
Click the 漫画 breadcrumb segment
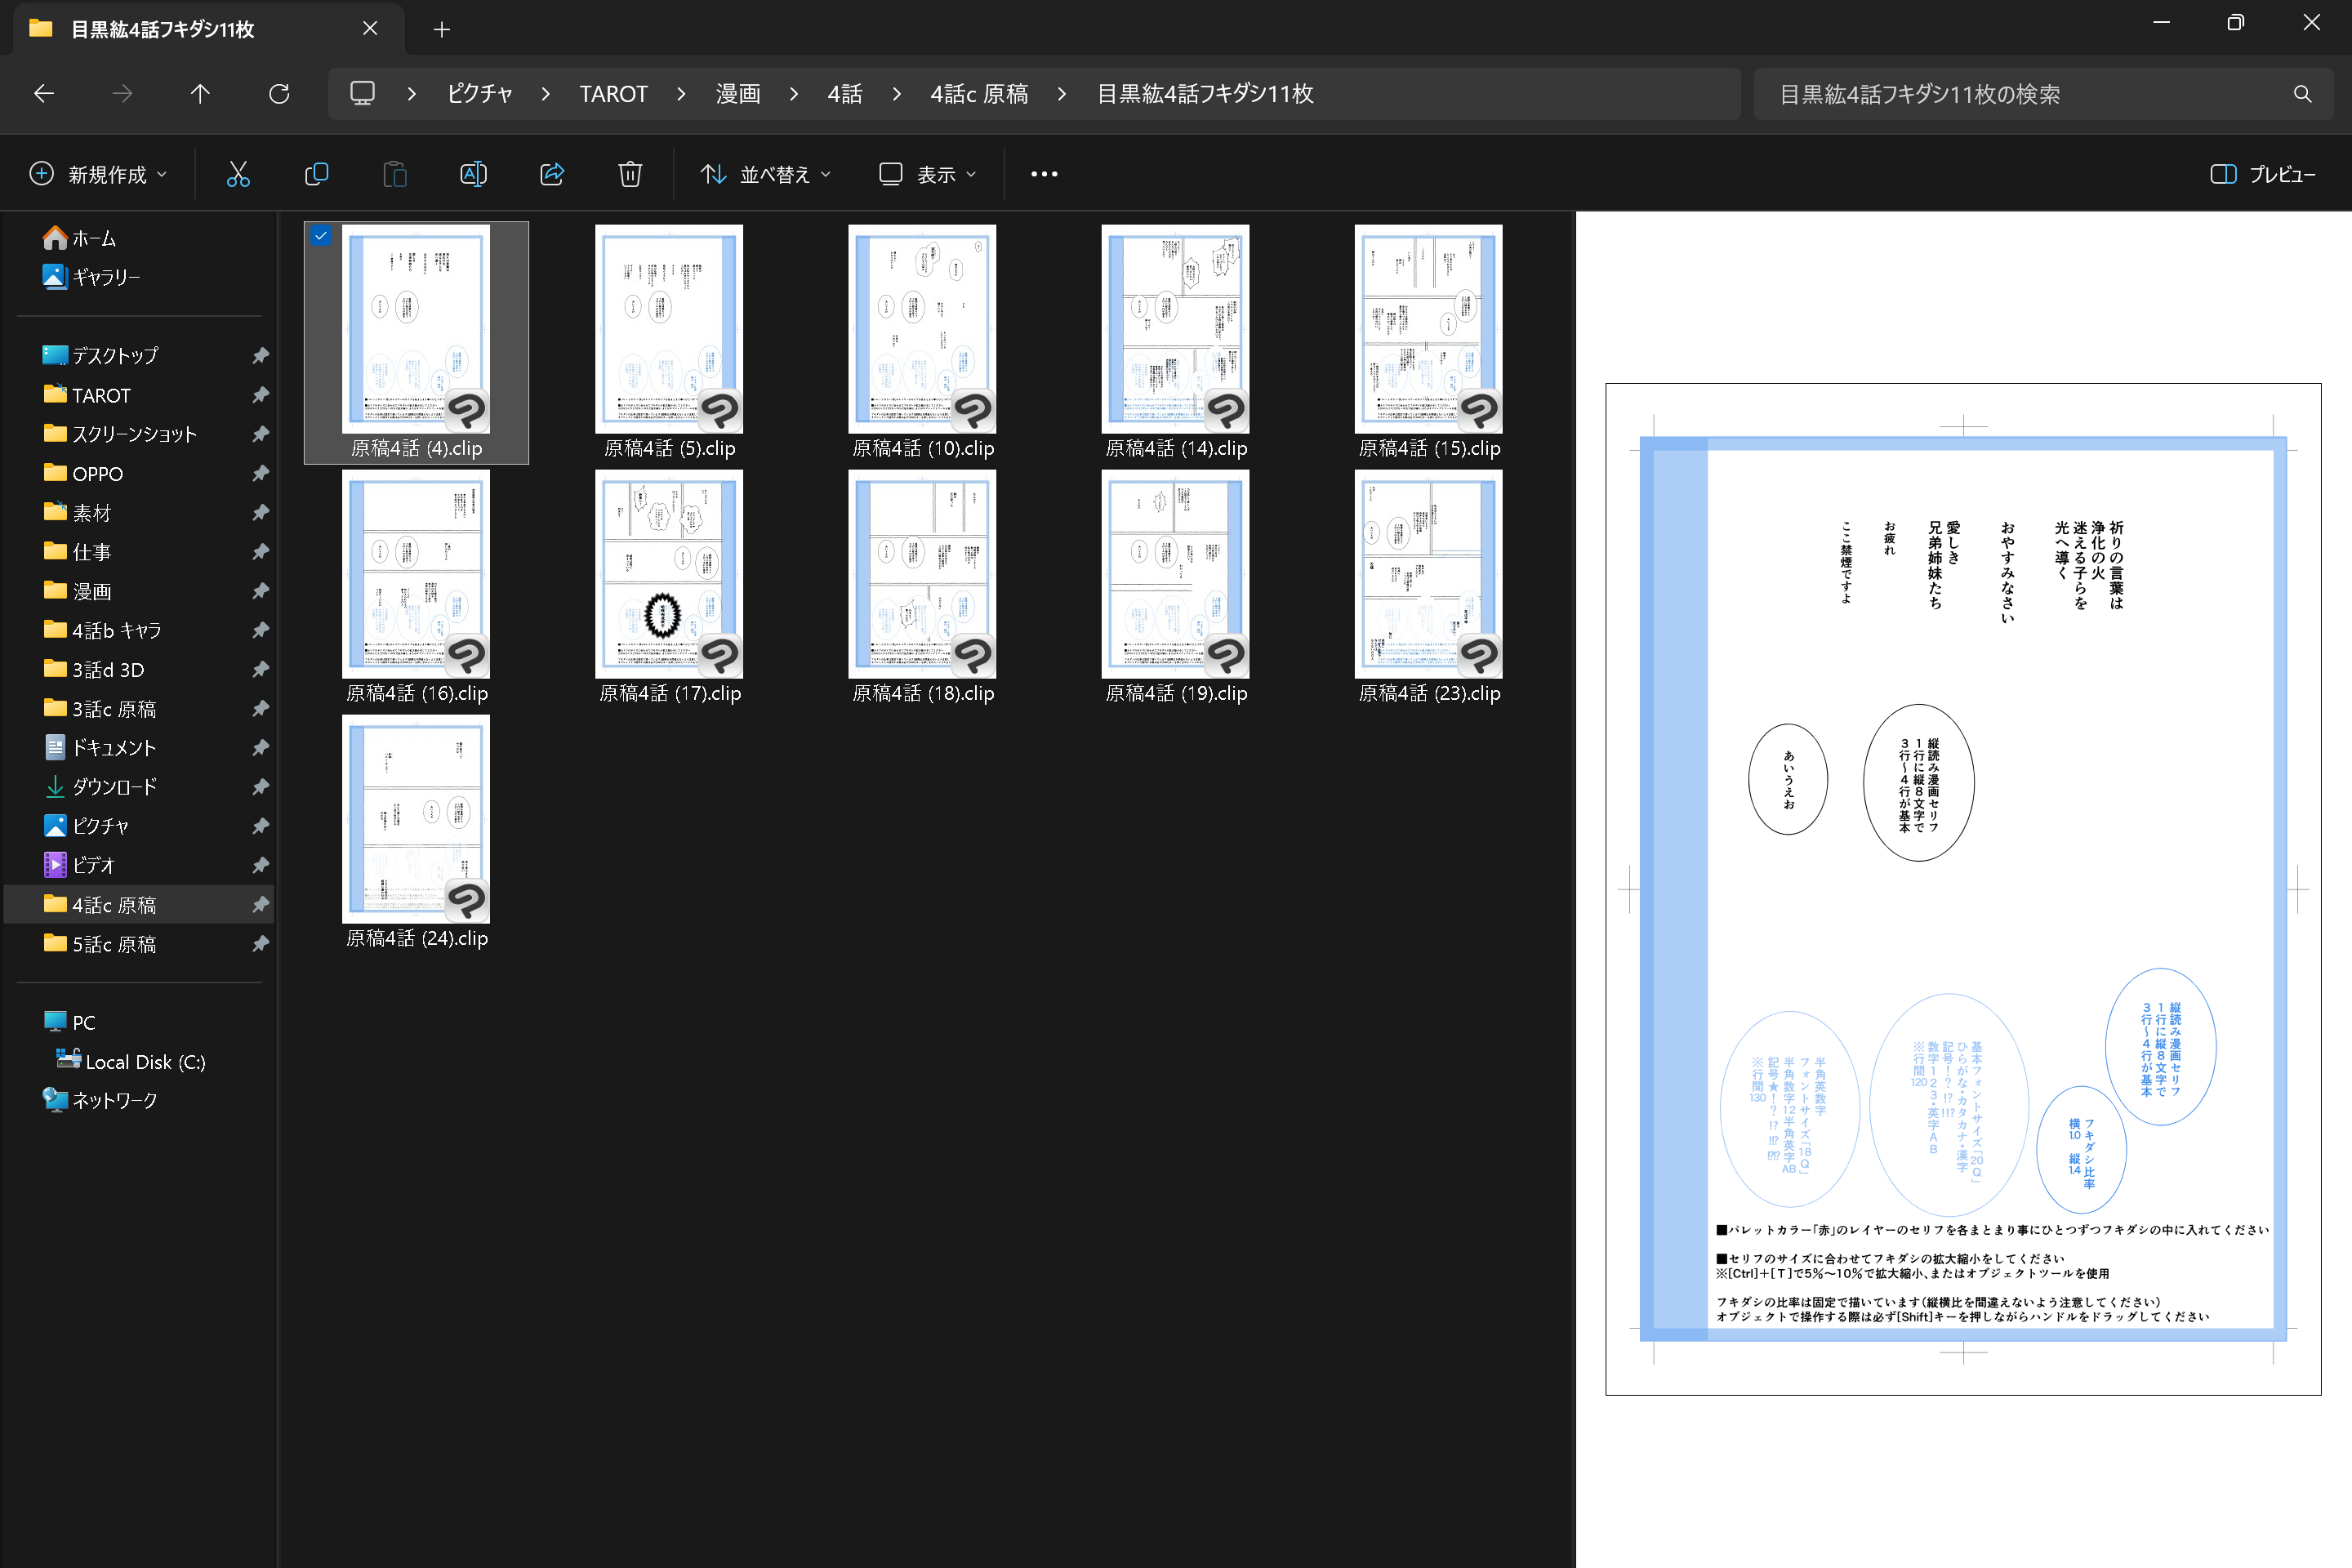738,94
